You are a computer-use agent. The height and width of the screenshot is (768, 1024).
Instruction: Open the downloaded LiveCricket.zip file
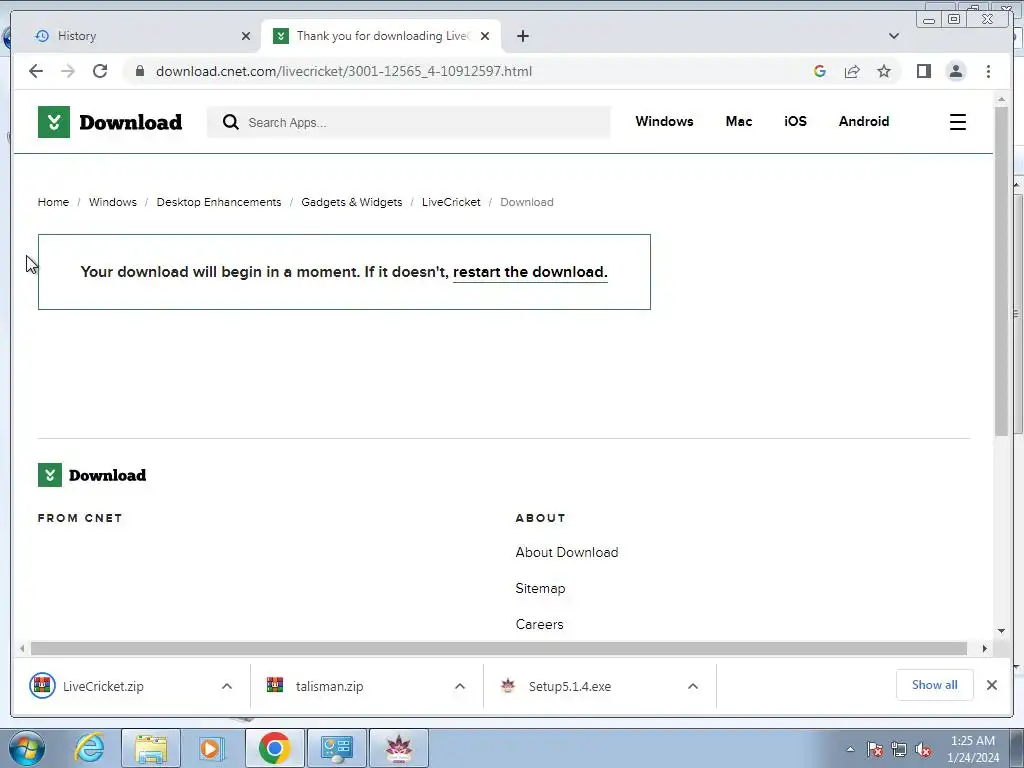pyautogui.click(x=103, y=686)
